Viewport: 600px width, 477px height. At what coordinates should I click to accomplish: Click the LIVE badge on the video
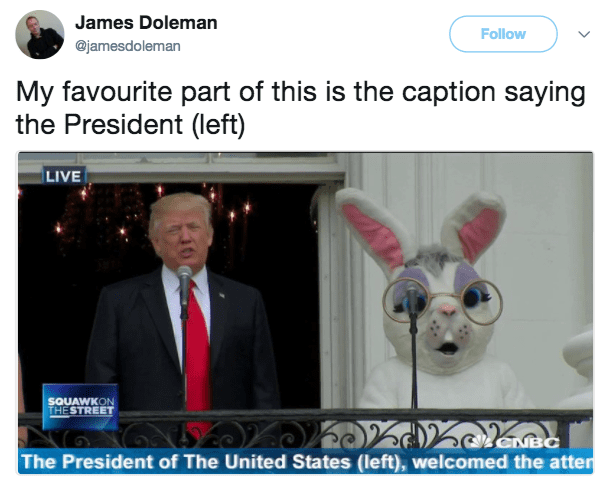(x=64, y=176)
